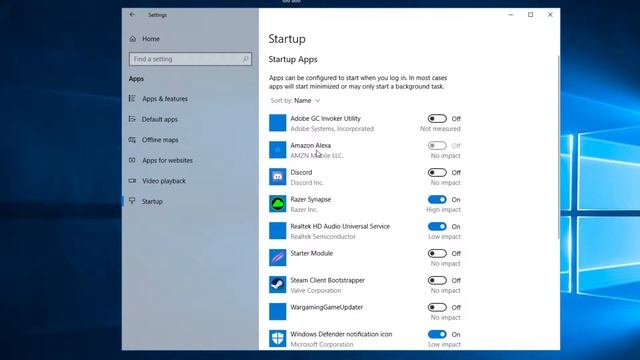Click the Offline maps icon

tap(132, 140)
